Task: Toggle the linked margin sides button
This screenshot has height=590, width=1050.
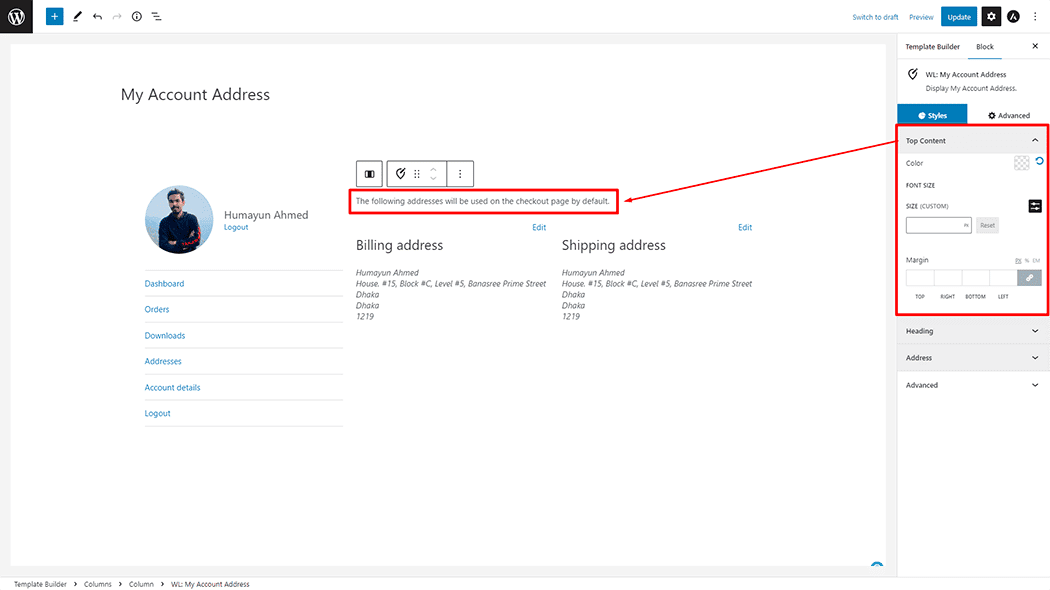Action: tap(1029, 278)
